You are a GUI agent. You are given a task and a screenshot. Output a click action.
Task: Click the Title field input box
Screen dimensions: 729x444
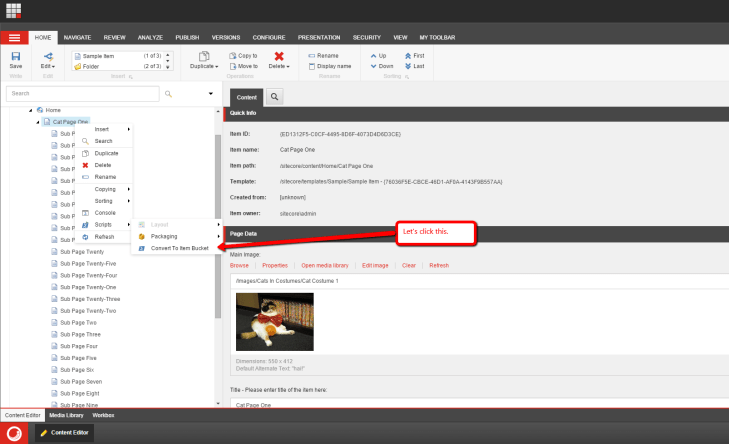click(x=479, y=404)
